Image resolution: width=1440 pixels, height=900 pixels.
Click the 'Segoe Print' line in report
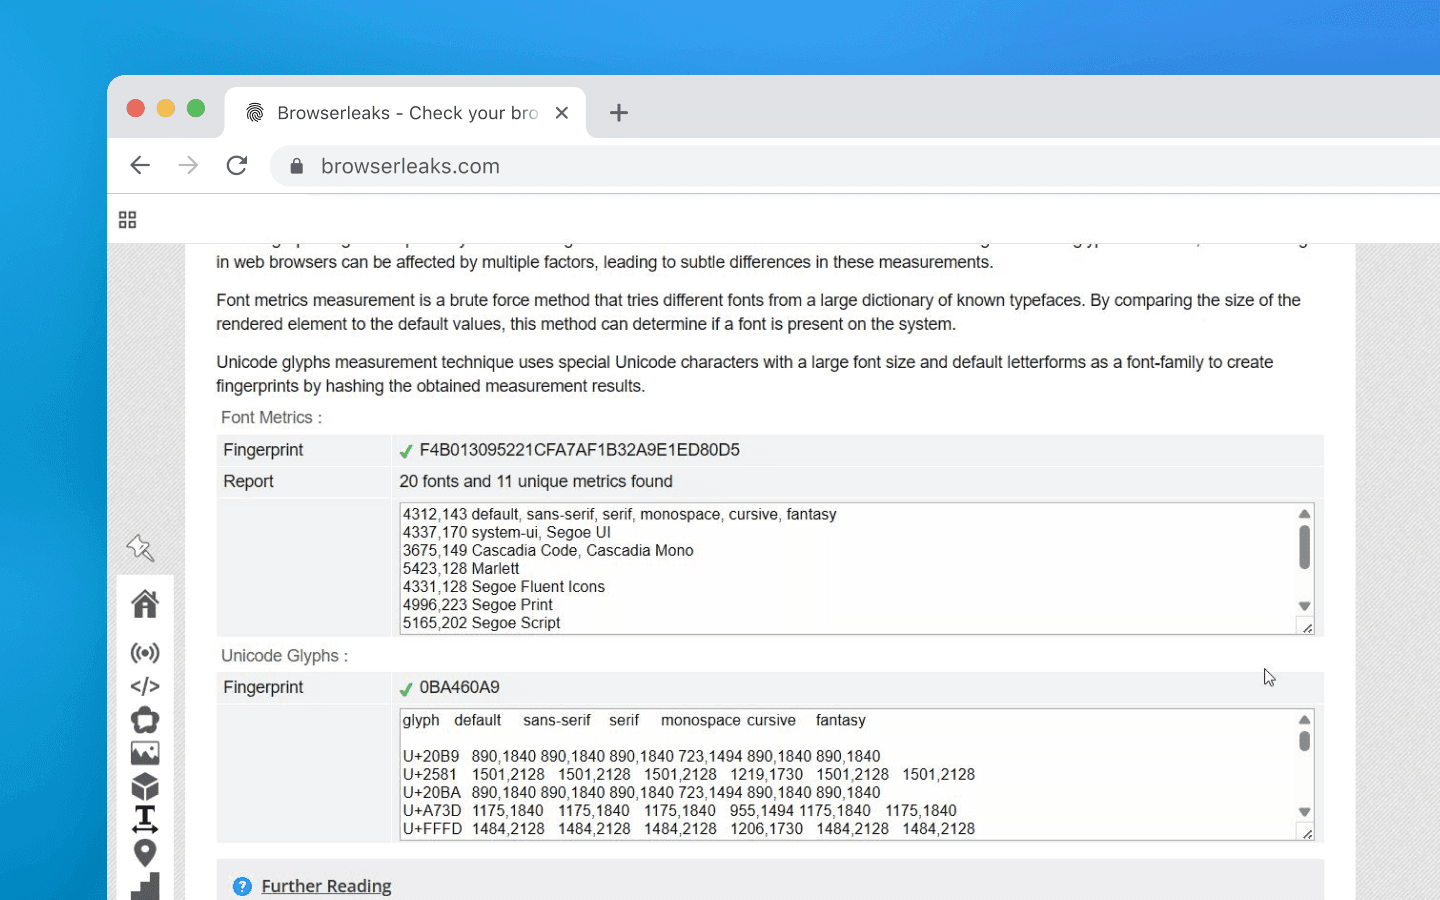(x=478, y=605)
